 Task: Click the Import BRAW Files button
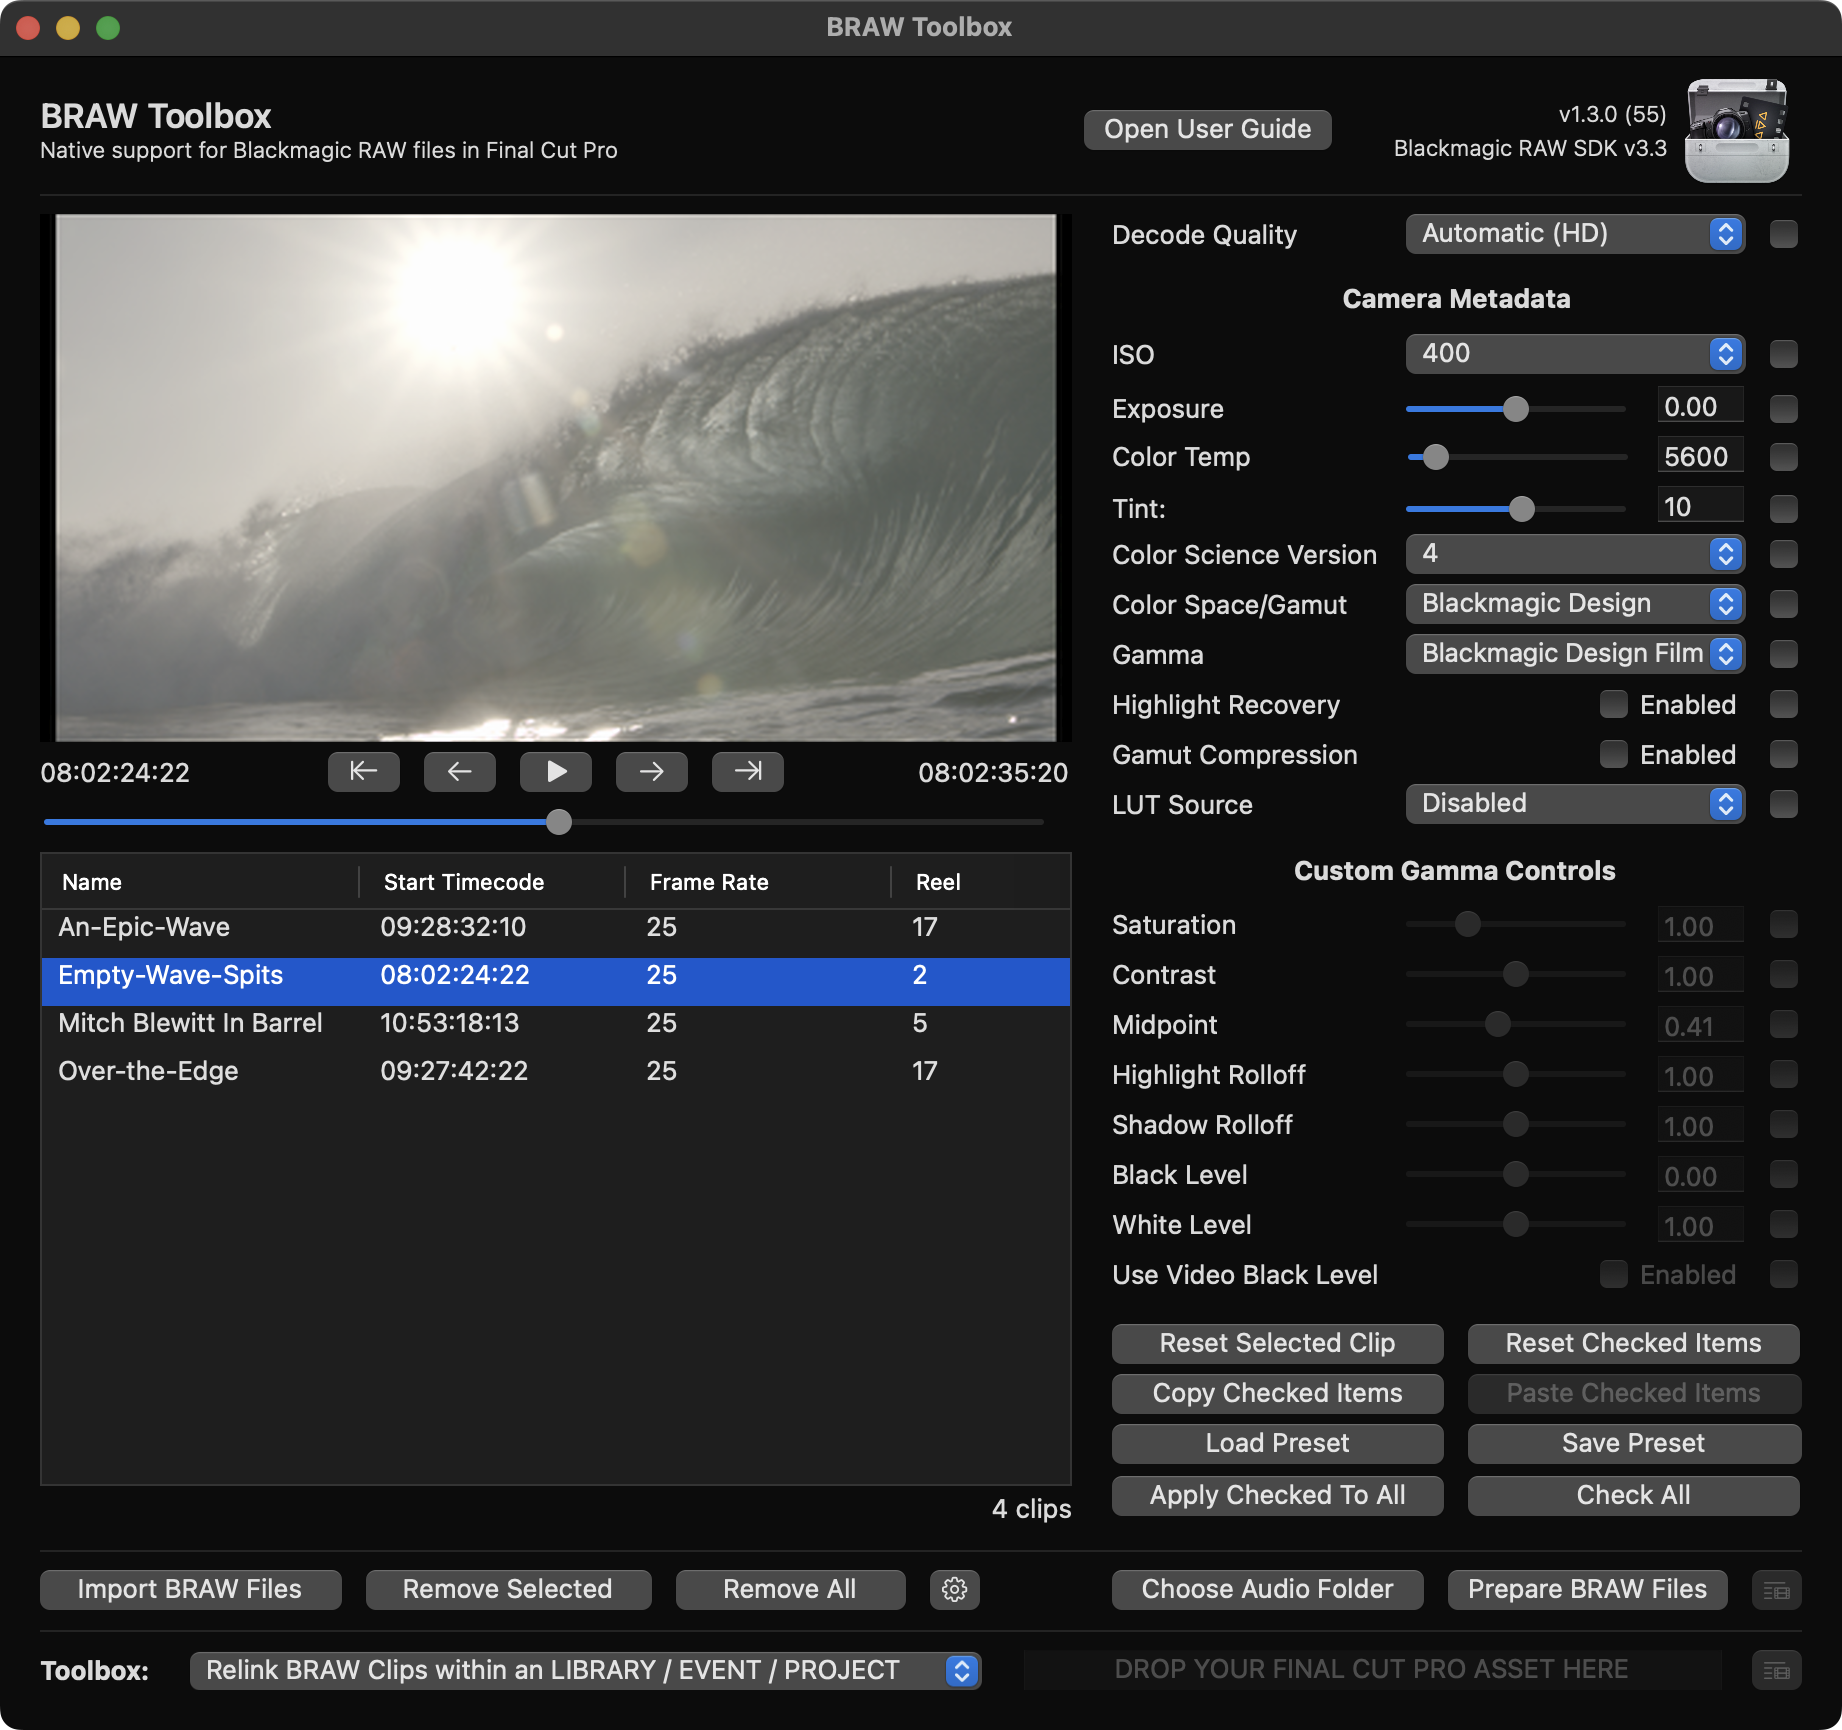pos(190,1589)
